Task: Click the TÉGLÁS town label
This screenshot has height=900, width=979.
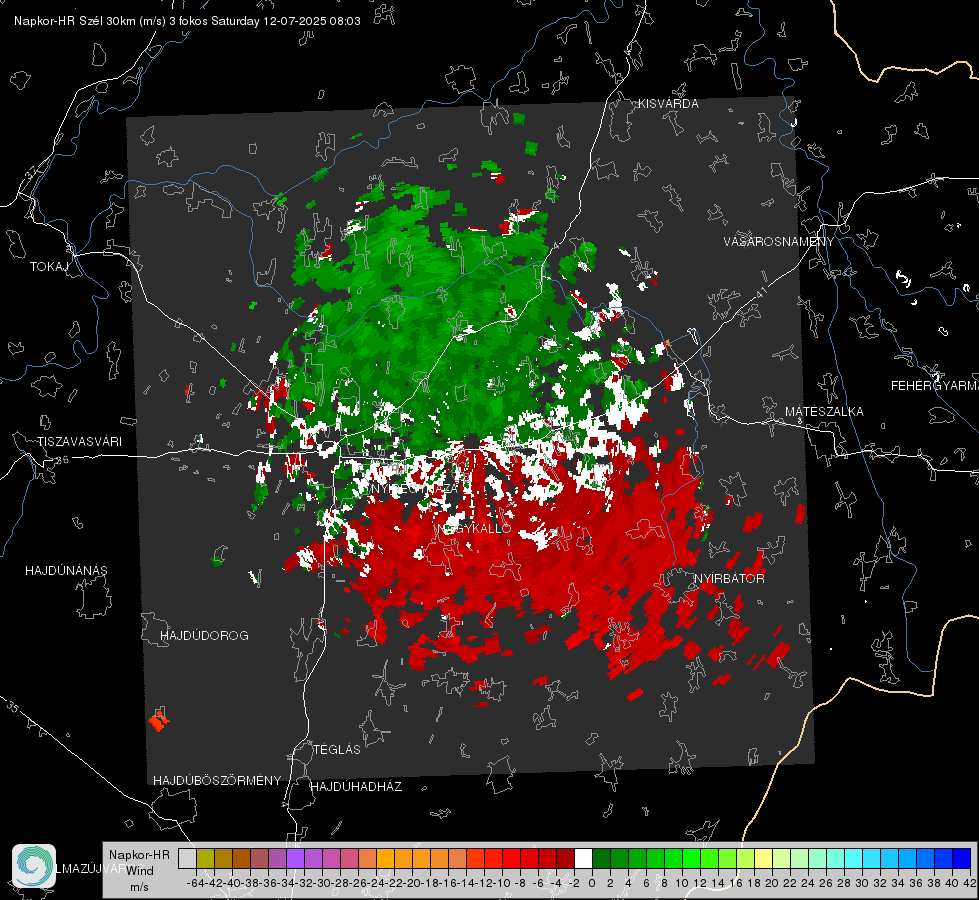Action: [337, 750]
